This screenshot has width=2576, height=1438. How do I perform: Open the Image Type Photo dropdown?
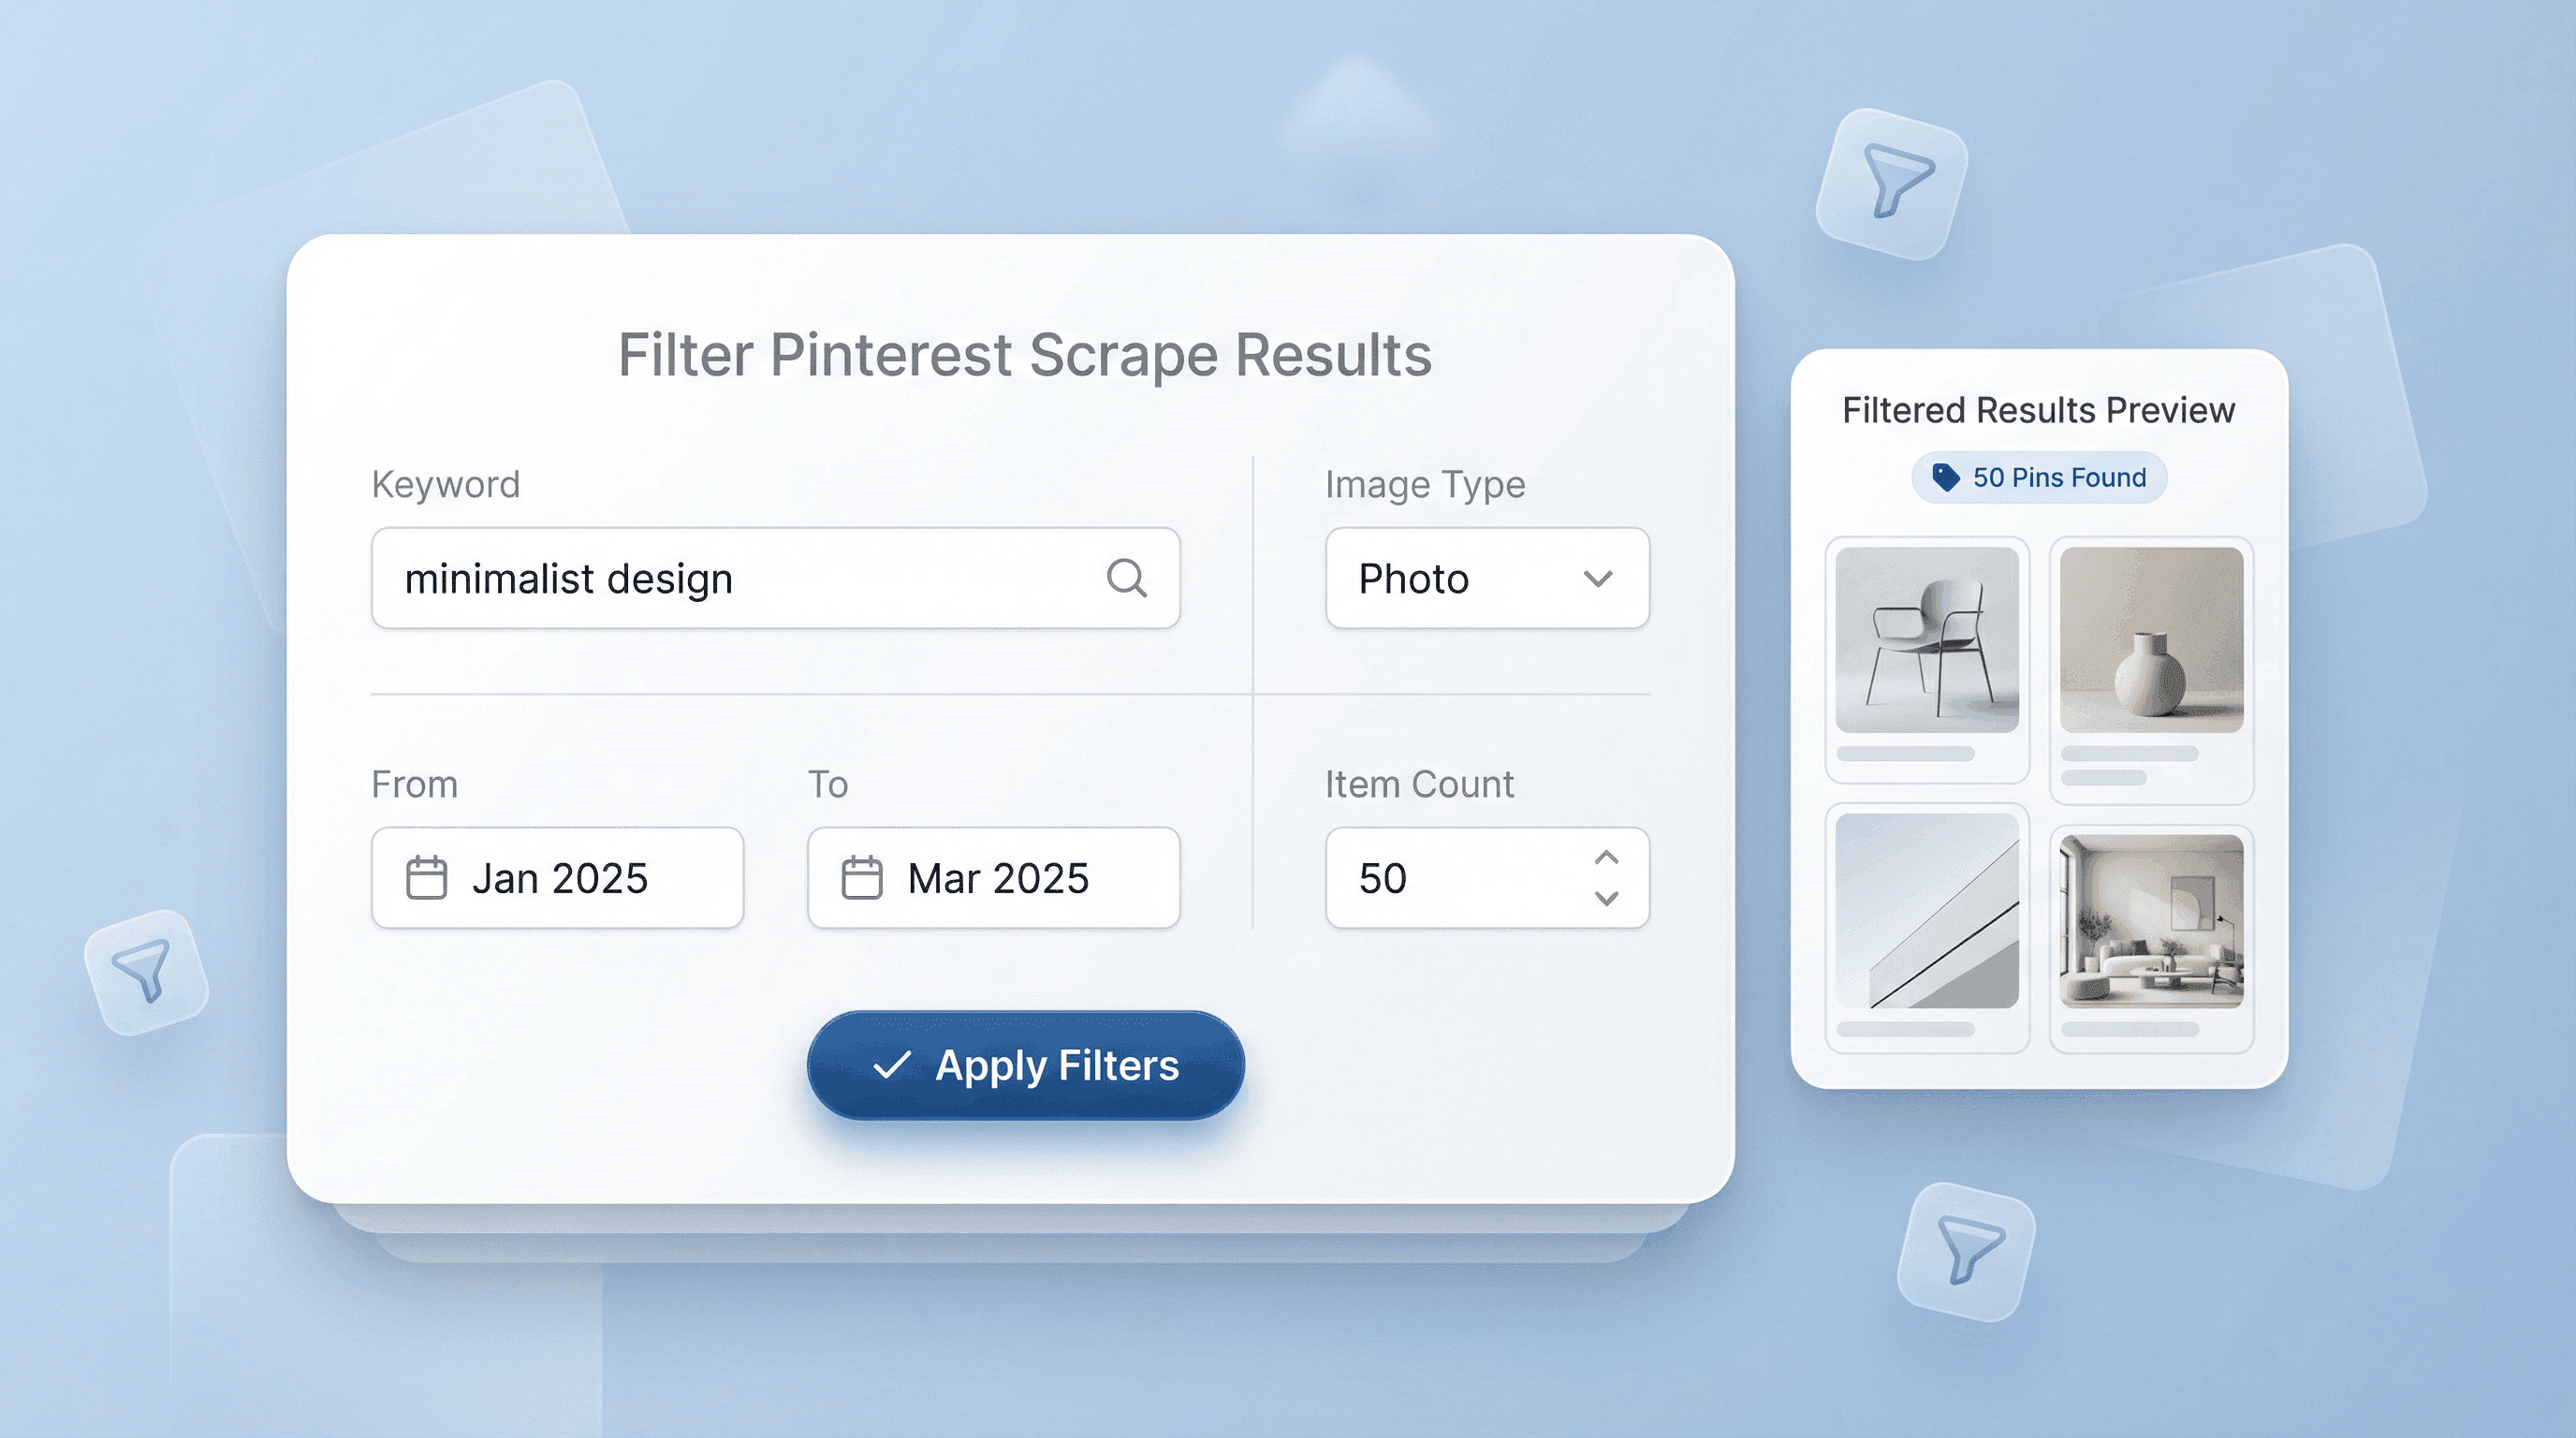1486,578
